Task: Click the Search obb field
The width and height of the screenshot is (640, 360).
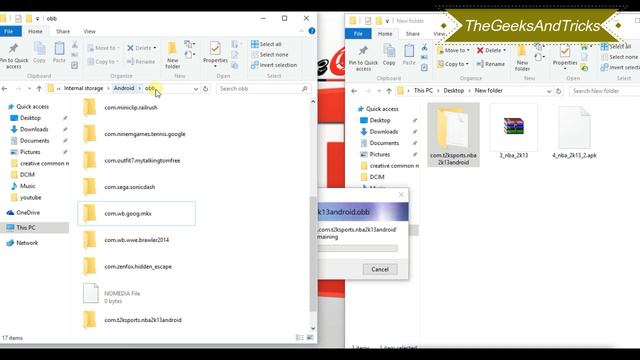Action: [263, 89]
